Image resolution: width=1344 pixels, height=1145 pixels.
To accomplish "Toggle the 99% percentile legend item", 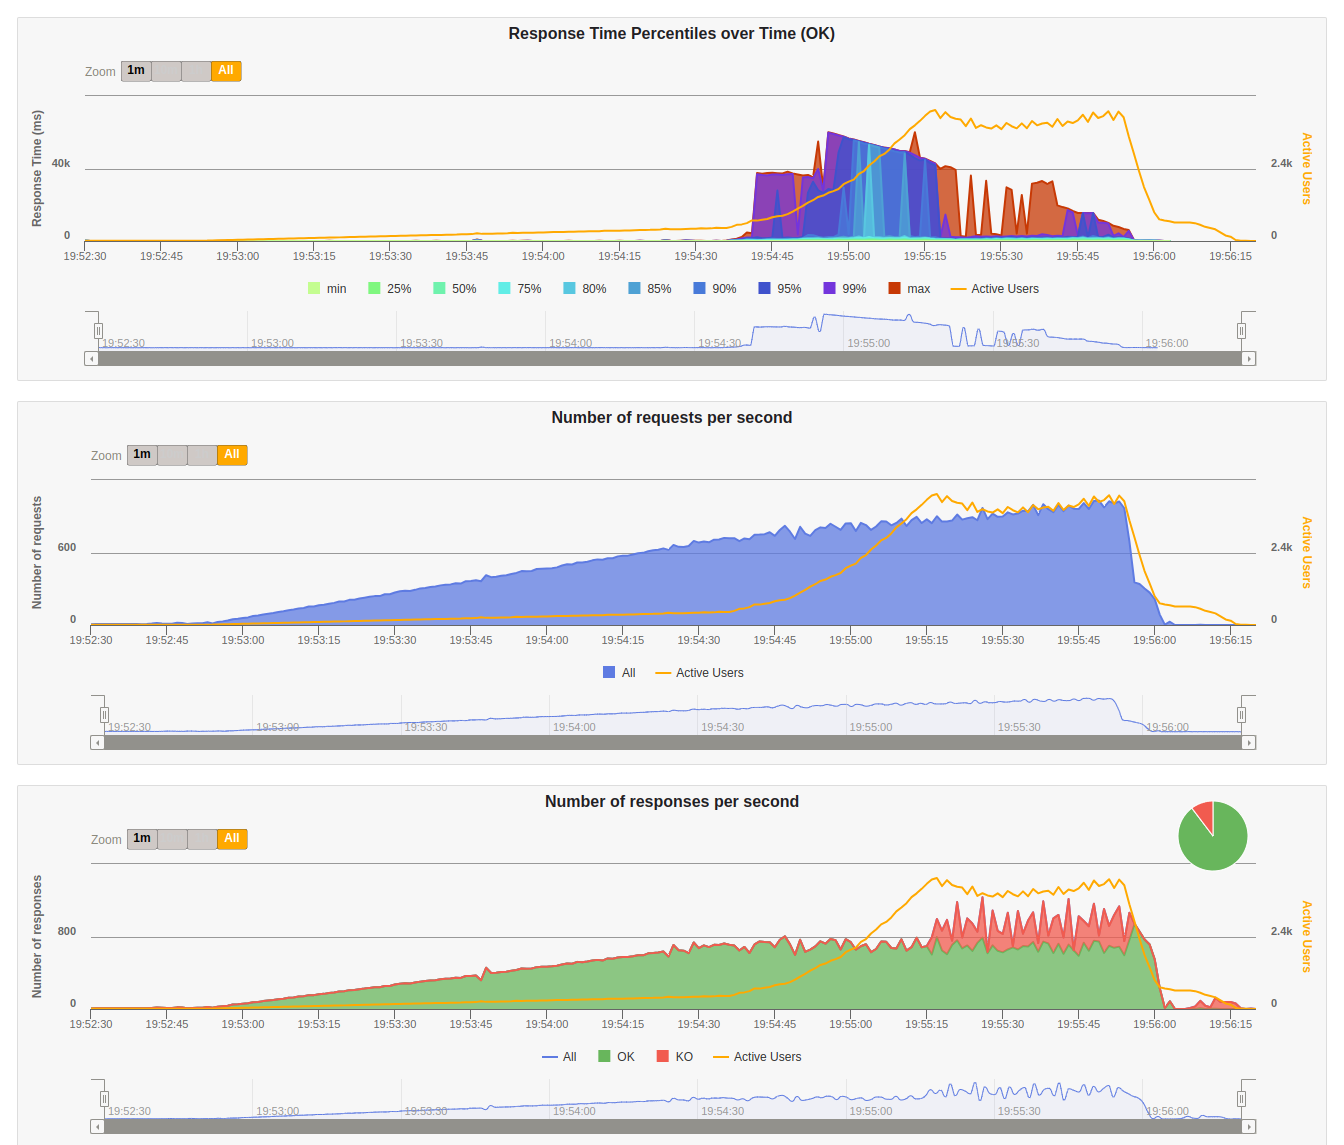I will coord(845,289).
